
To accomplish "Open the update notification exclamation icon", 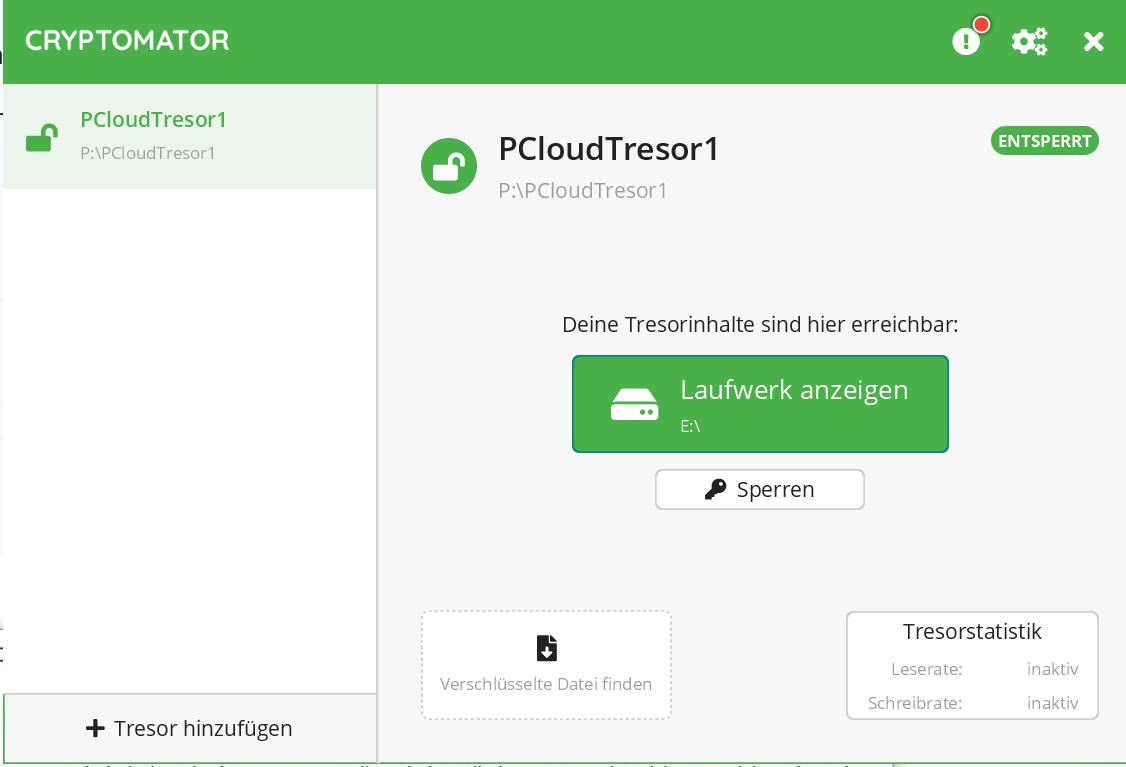I will click(967, 41).
